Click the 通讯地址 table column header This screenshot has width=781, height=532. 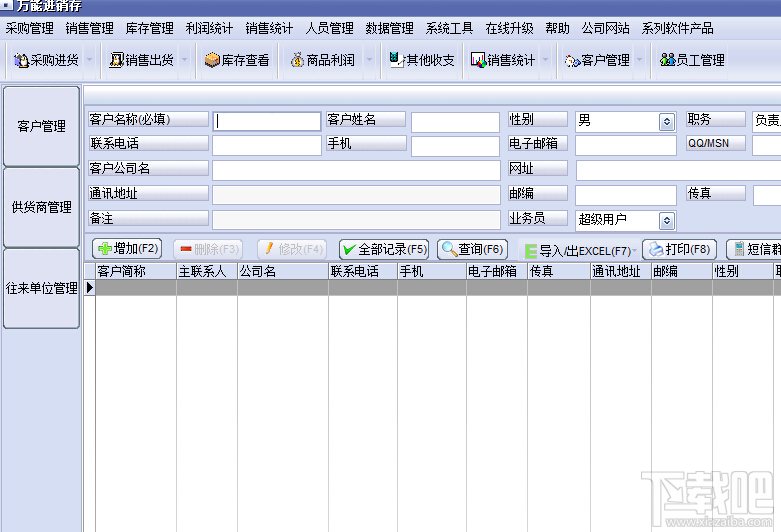click(x=621, y=271)
